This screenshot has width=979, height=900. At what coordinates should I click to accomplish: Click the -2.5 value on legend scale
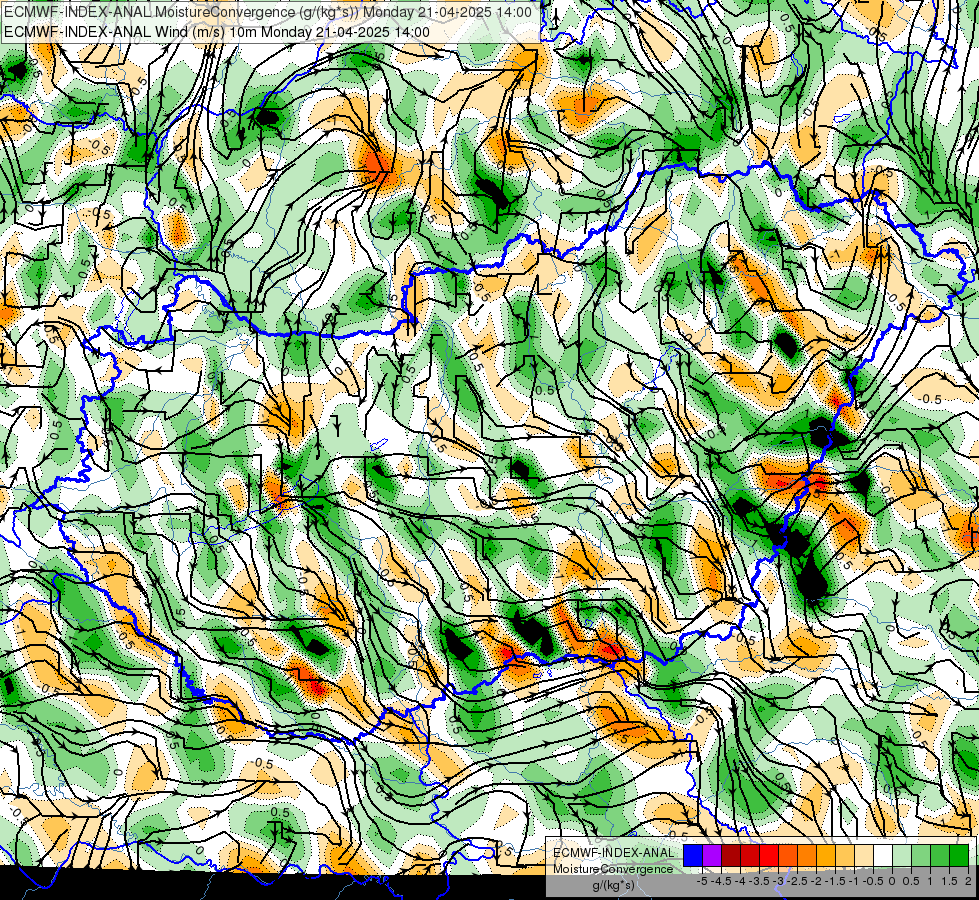[797, 881]
